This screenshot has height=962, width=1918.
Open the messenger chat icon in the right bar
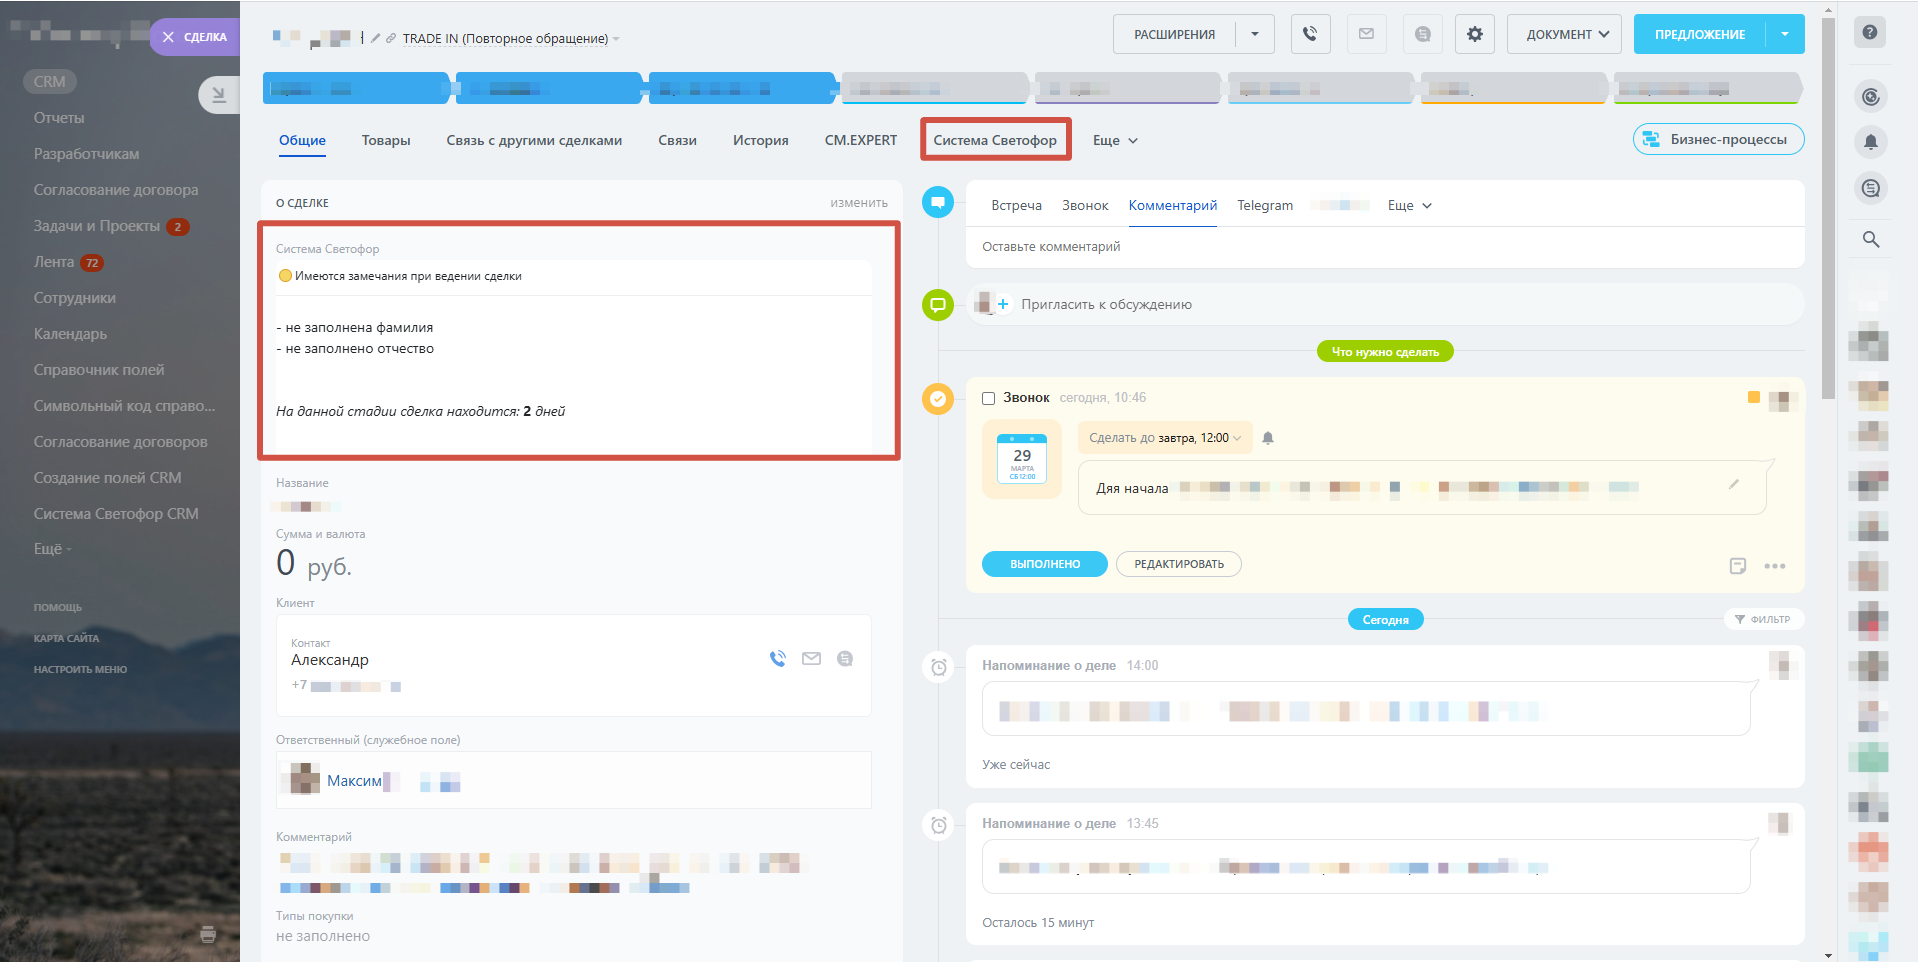point(1871,188)
